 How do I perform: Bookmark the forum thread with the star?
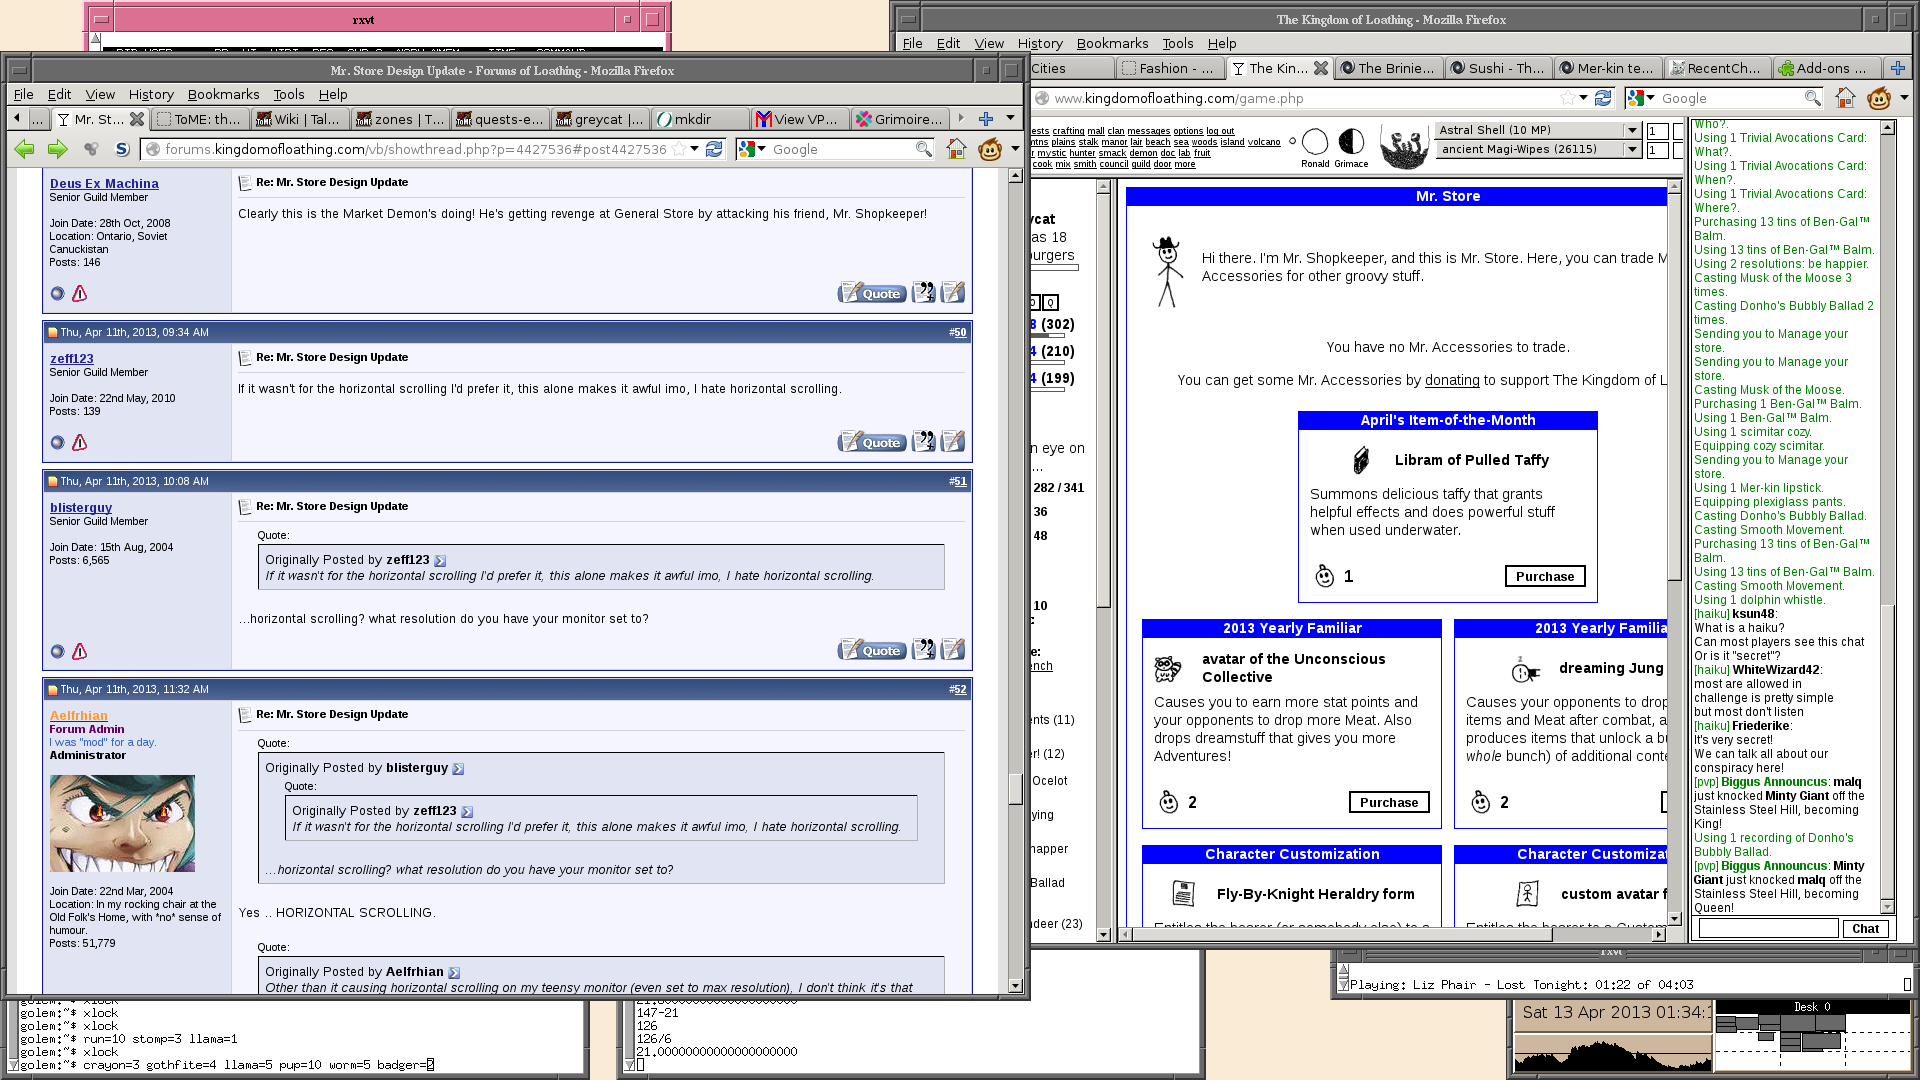click(x=679, y=149)
